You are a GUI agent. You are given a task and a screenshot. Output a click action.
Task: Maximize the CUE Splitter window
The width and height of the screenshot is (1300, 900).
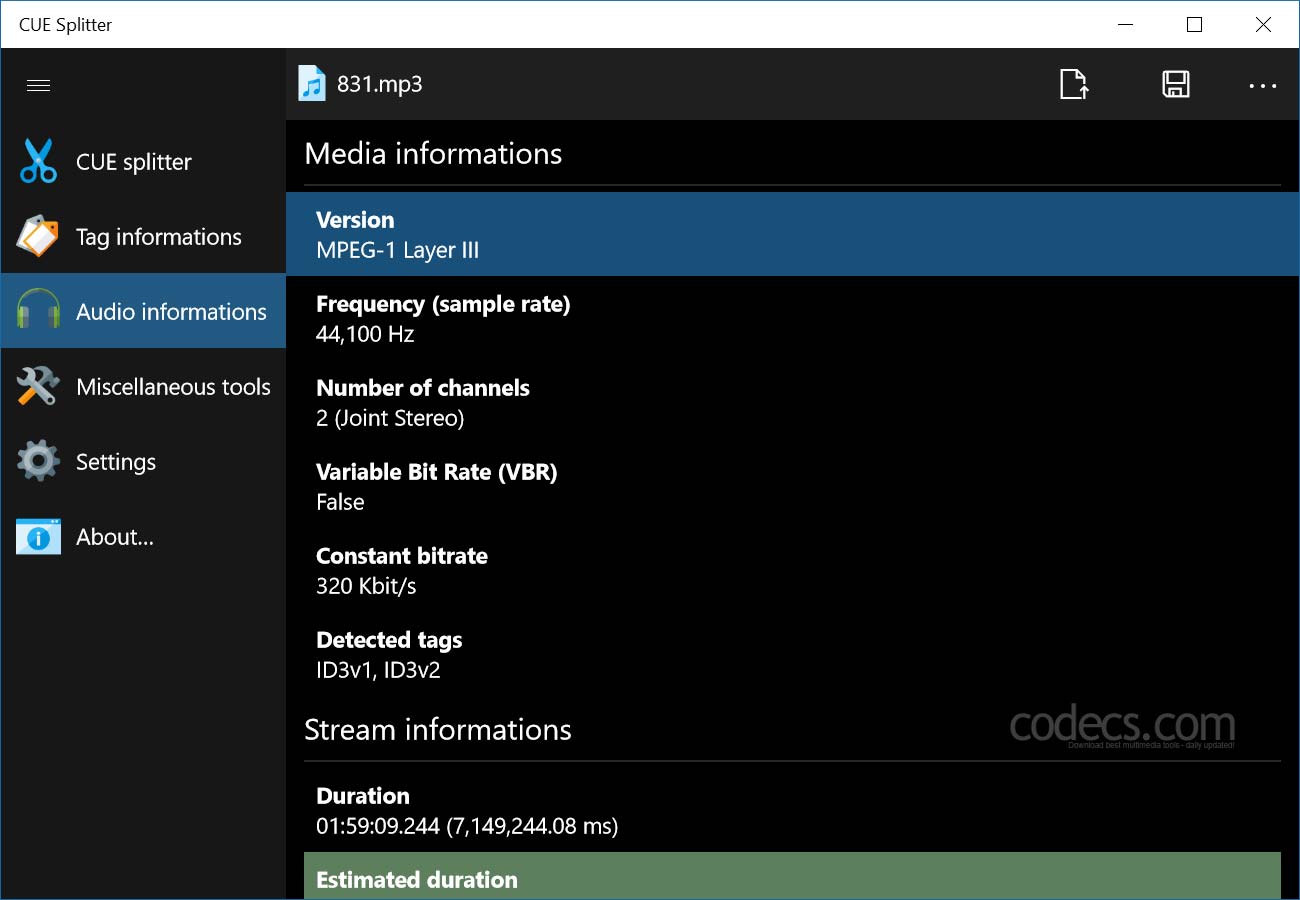[1194, 25]
